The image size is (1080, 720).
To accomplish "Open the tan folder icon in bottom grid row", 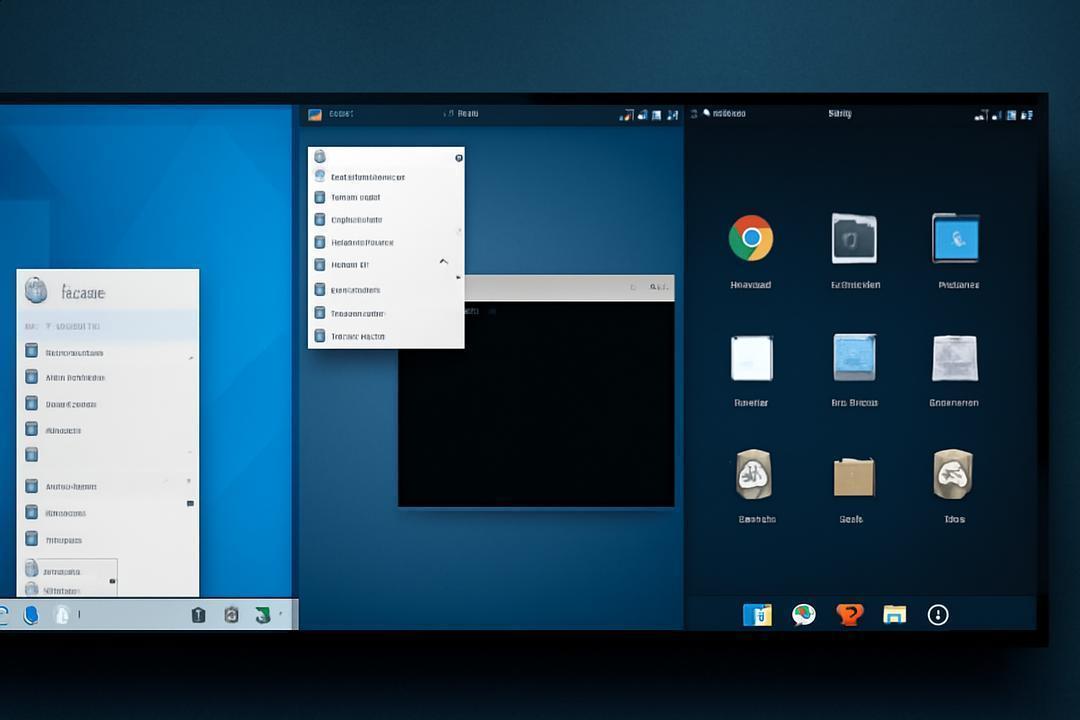I will [x=853, y=476].
